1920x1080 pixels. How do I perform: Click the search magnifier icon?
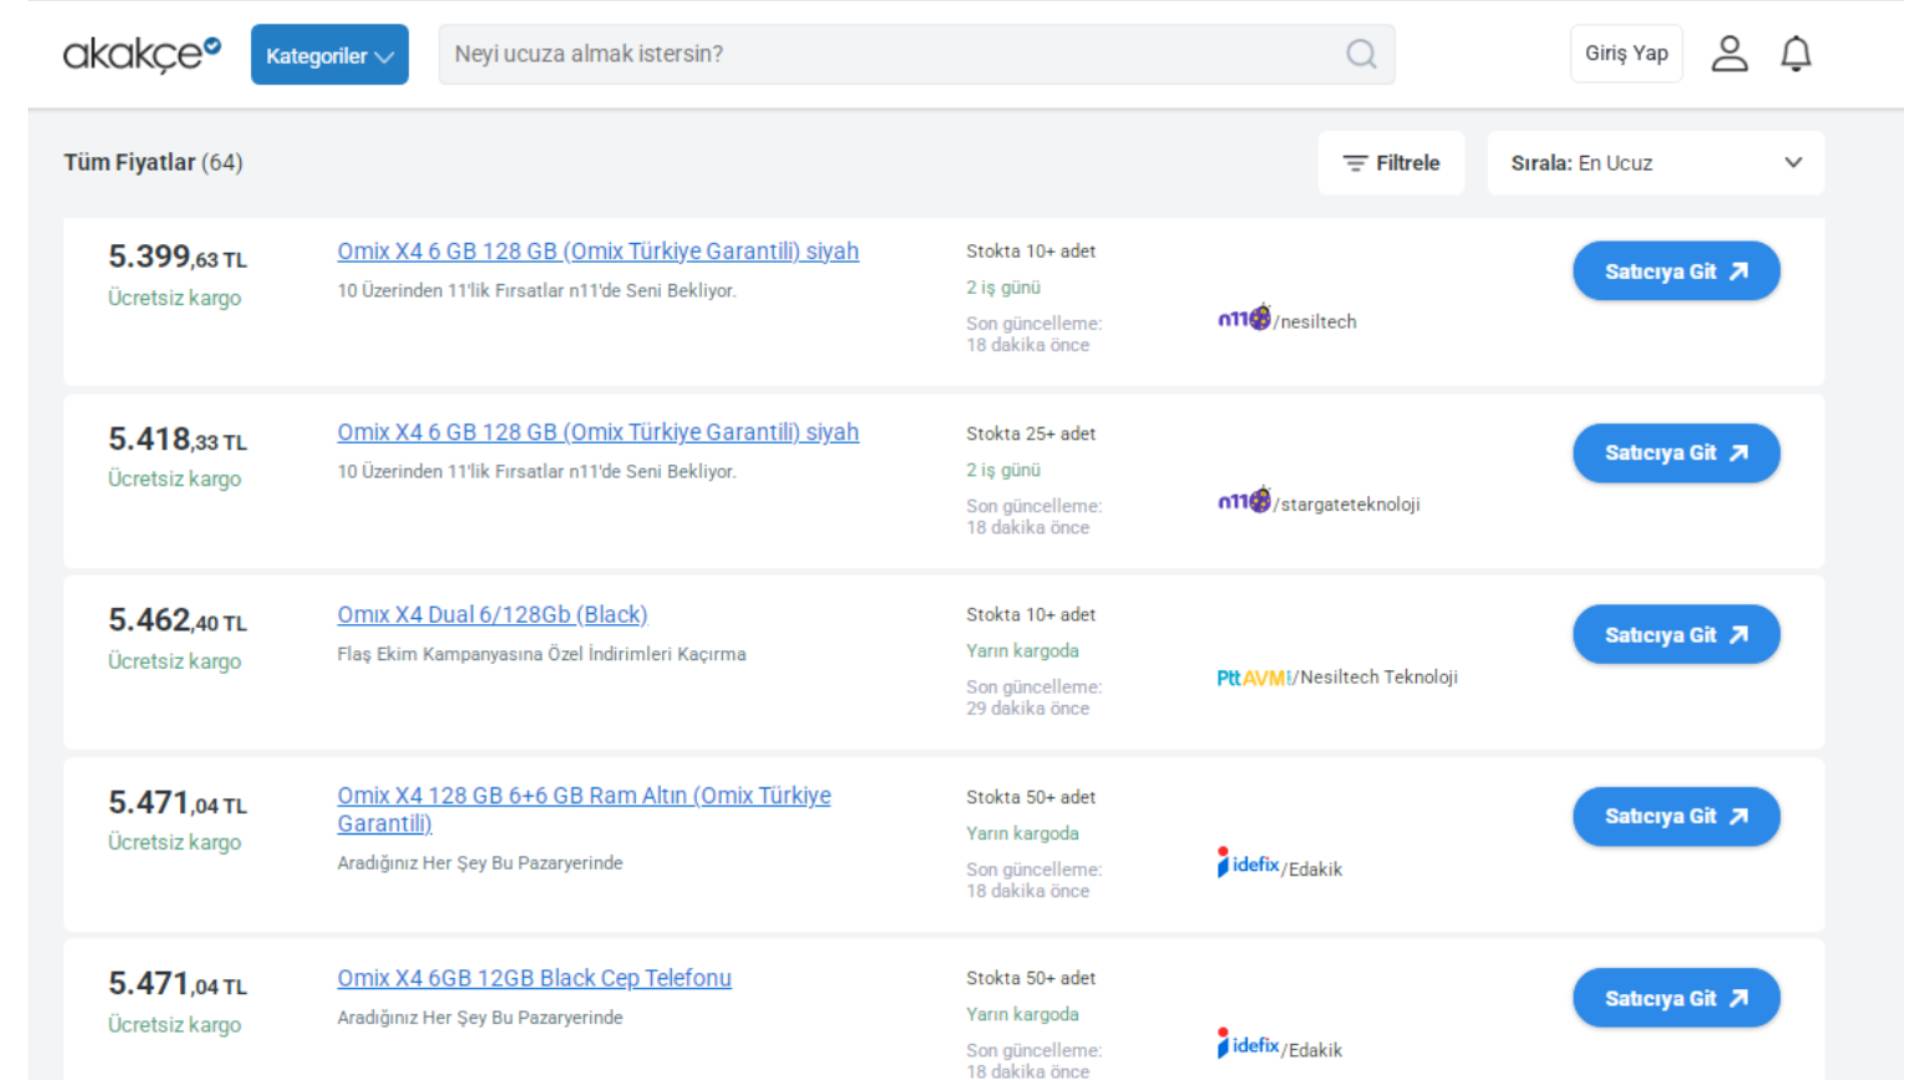click(1361, 54)
